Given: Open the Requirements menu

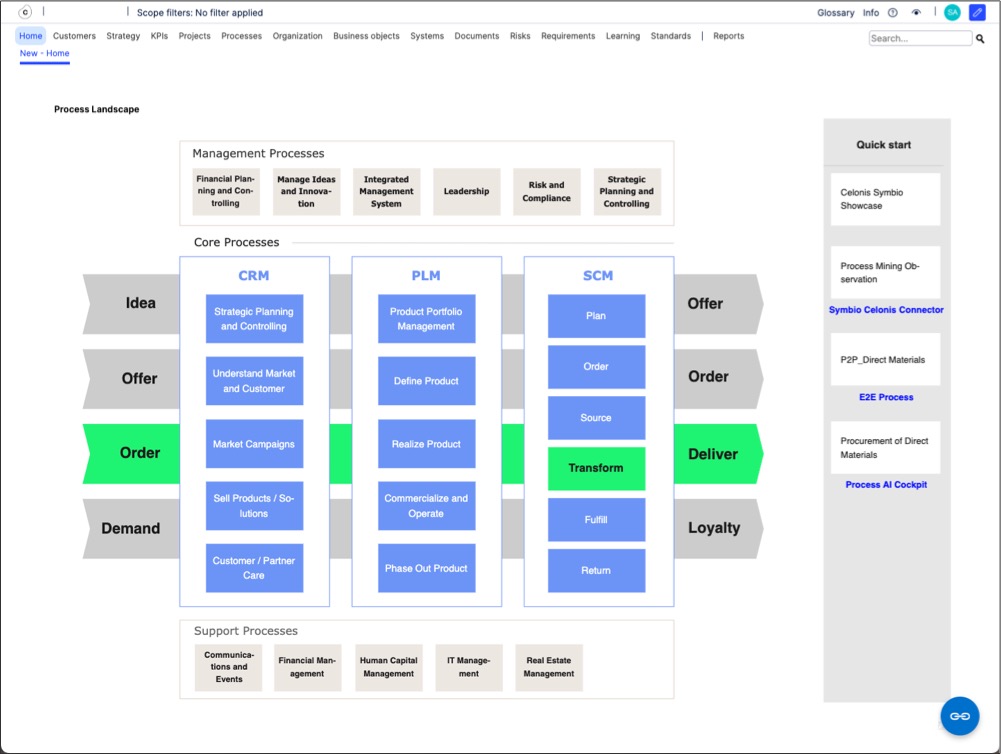Looking at the screenshot, I should pos(568,36).
